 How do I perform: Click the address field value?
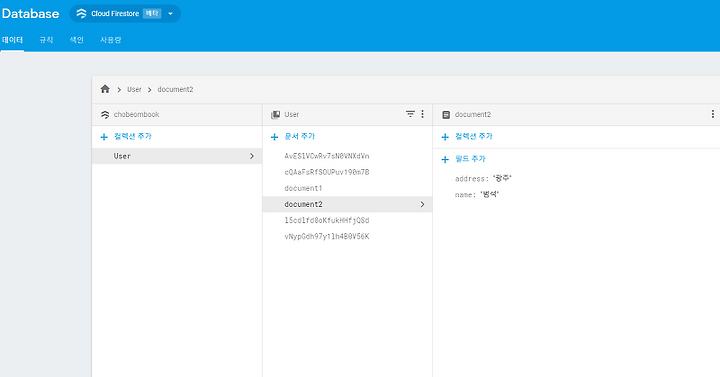click(502, 178)
